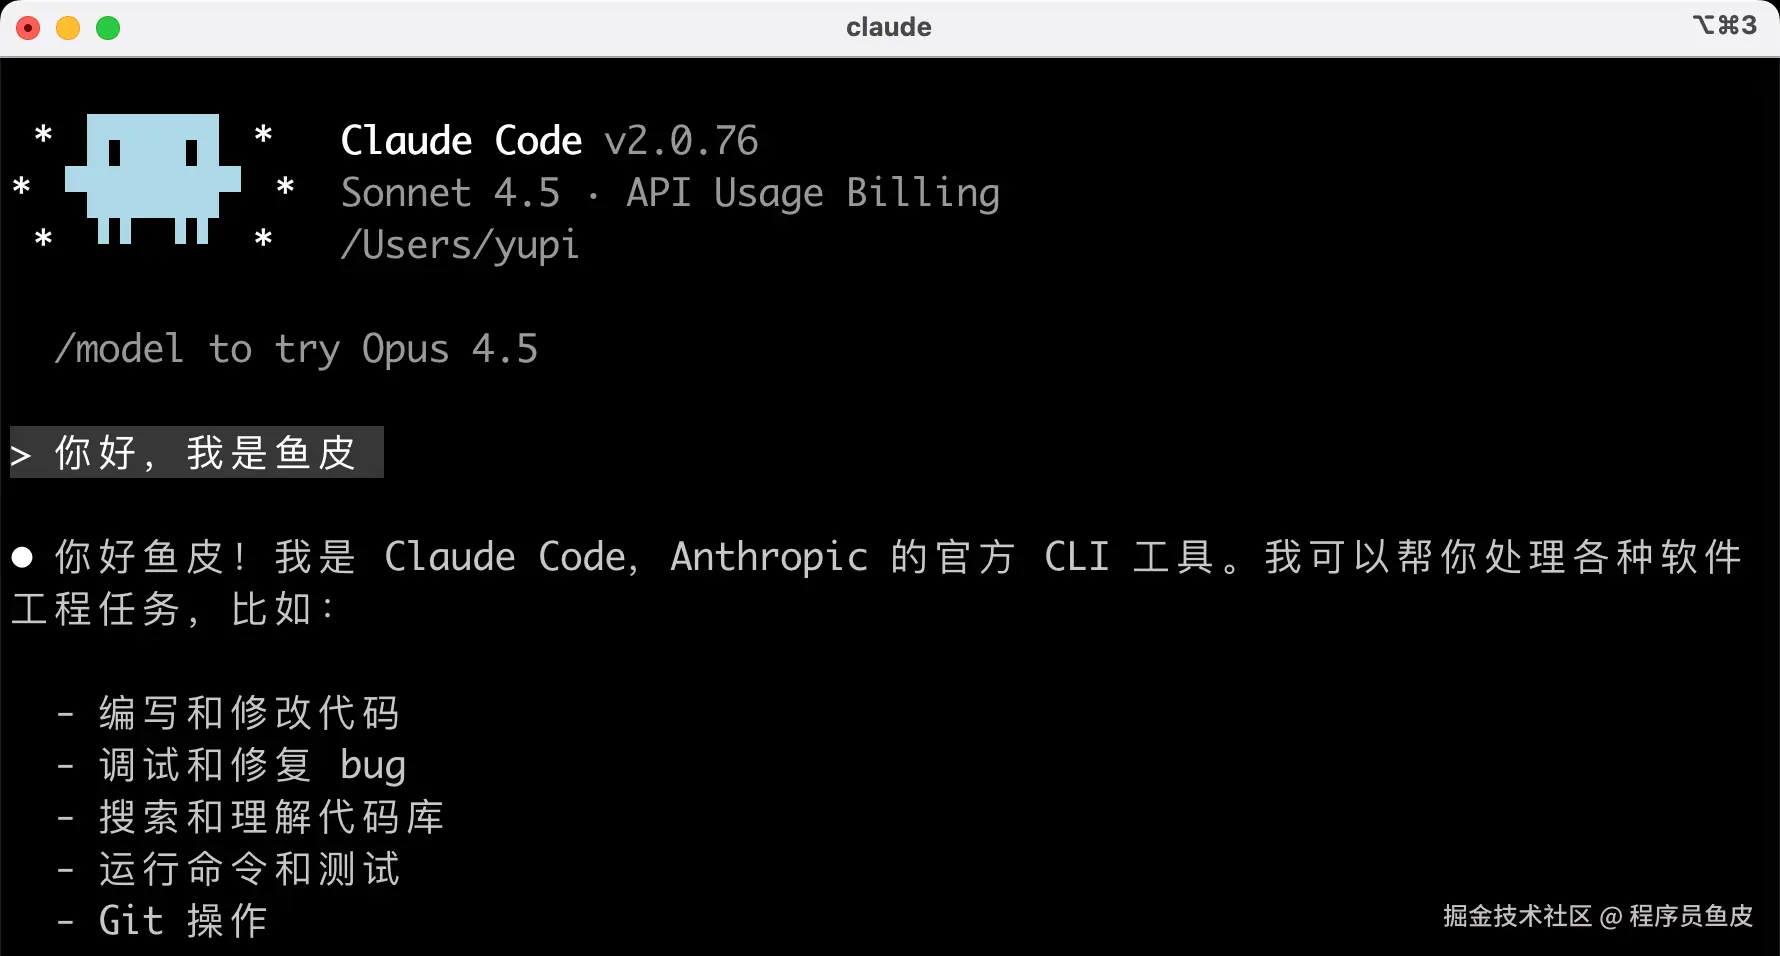Click the white response bullet dot

point(22,557)
